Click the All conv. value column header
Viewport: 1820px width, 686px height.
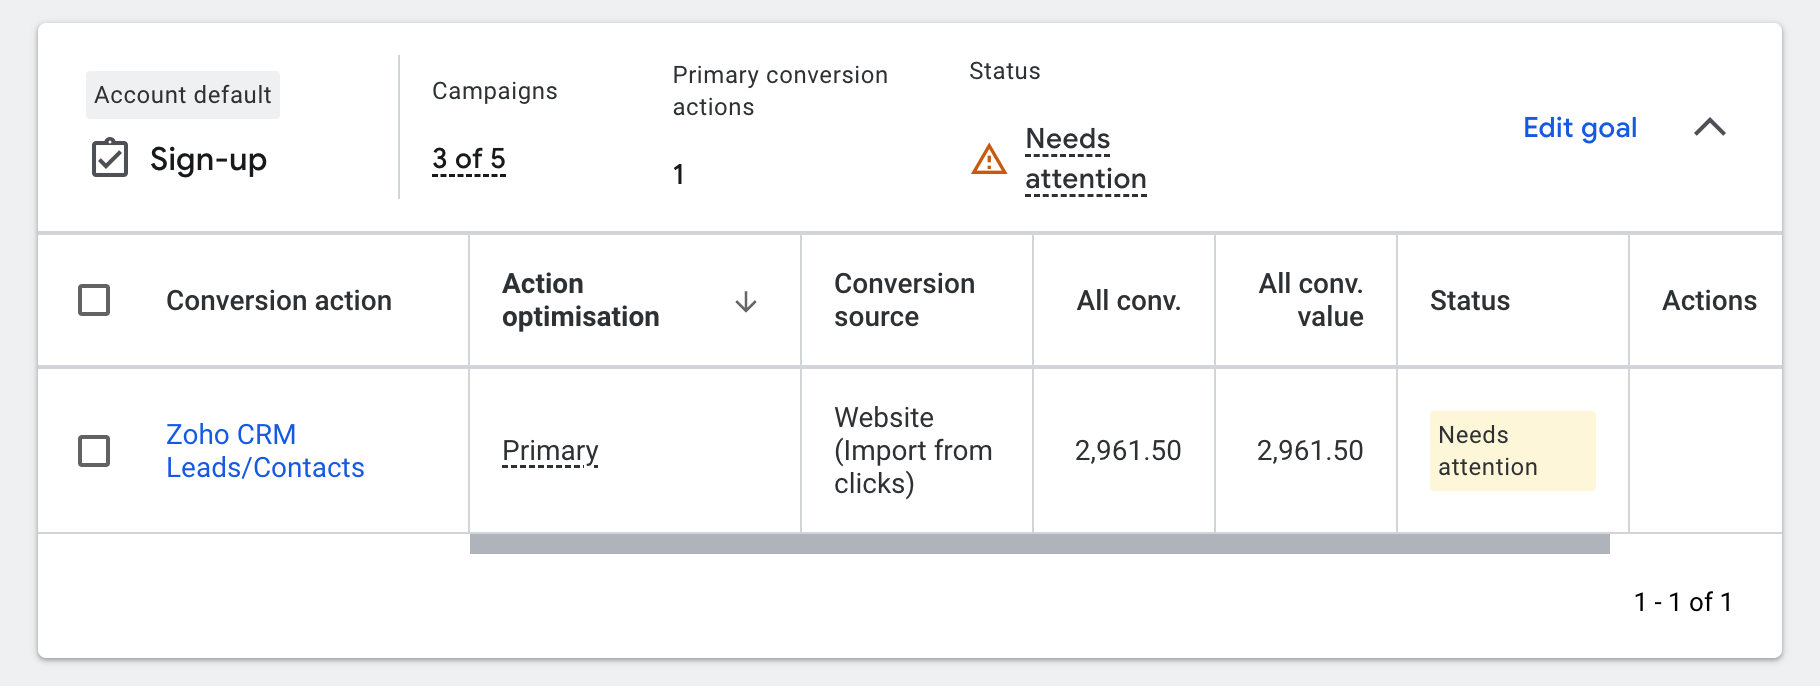(1310, 300)
